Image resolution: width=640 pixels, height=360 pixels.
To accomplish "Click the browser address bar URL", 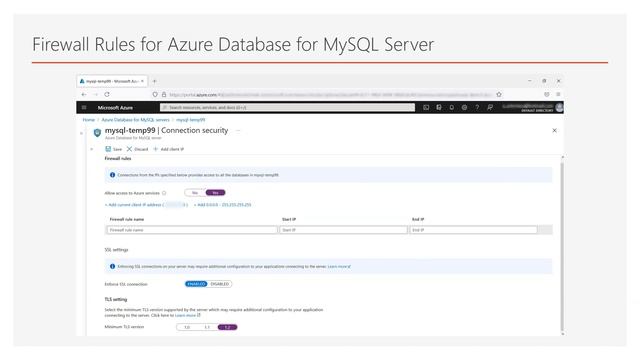I will (330, 94).
